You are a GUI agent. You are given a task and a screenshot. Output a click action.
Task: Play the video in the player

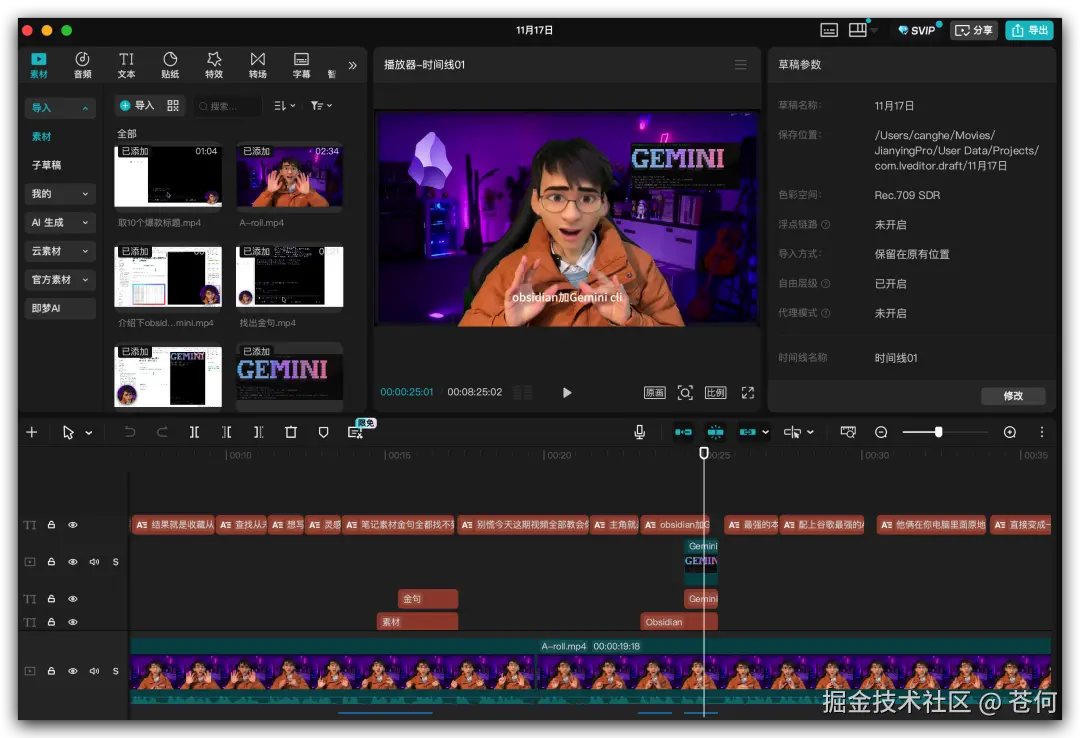[567, 393]
